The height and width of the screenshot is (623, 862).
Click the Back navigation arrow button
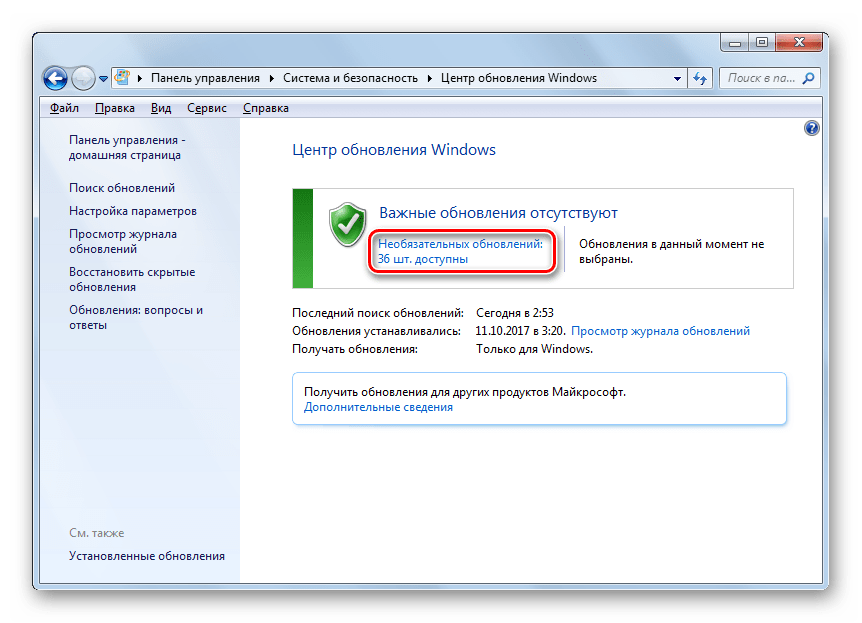(55, 78)
